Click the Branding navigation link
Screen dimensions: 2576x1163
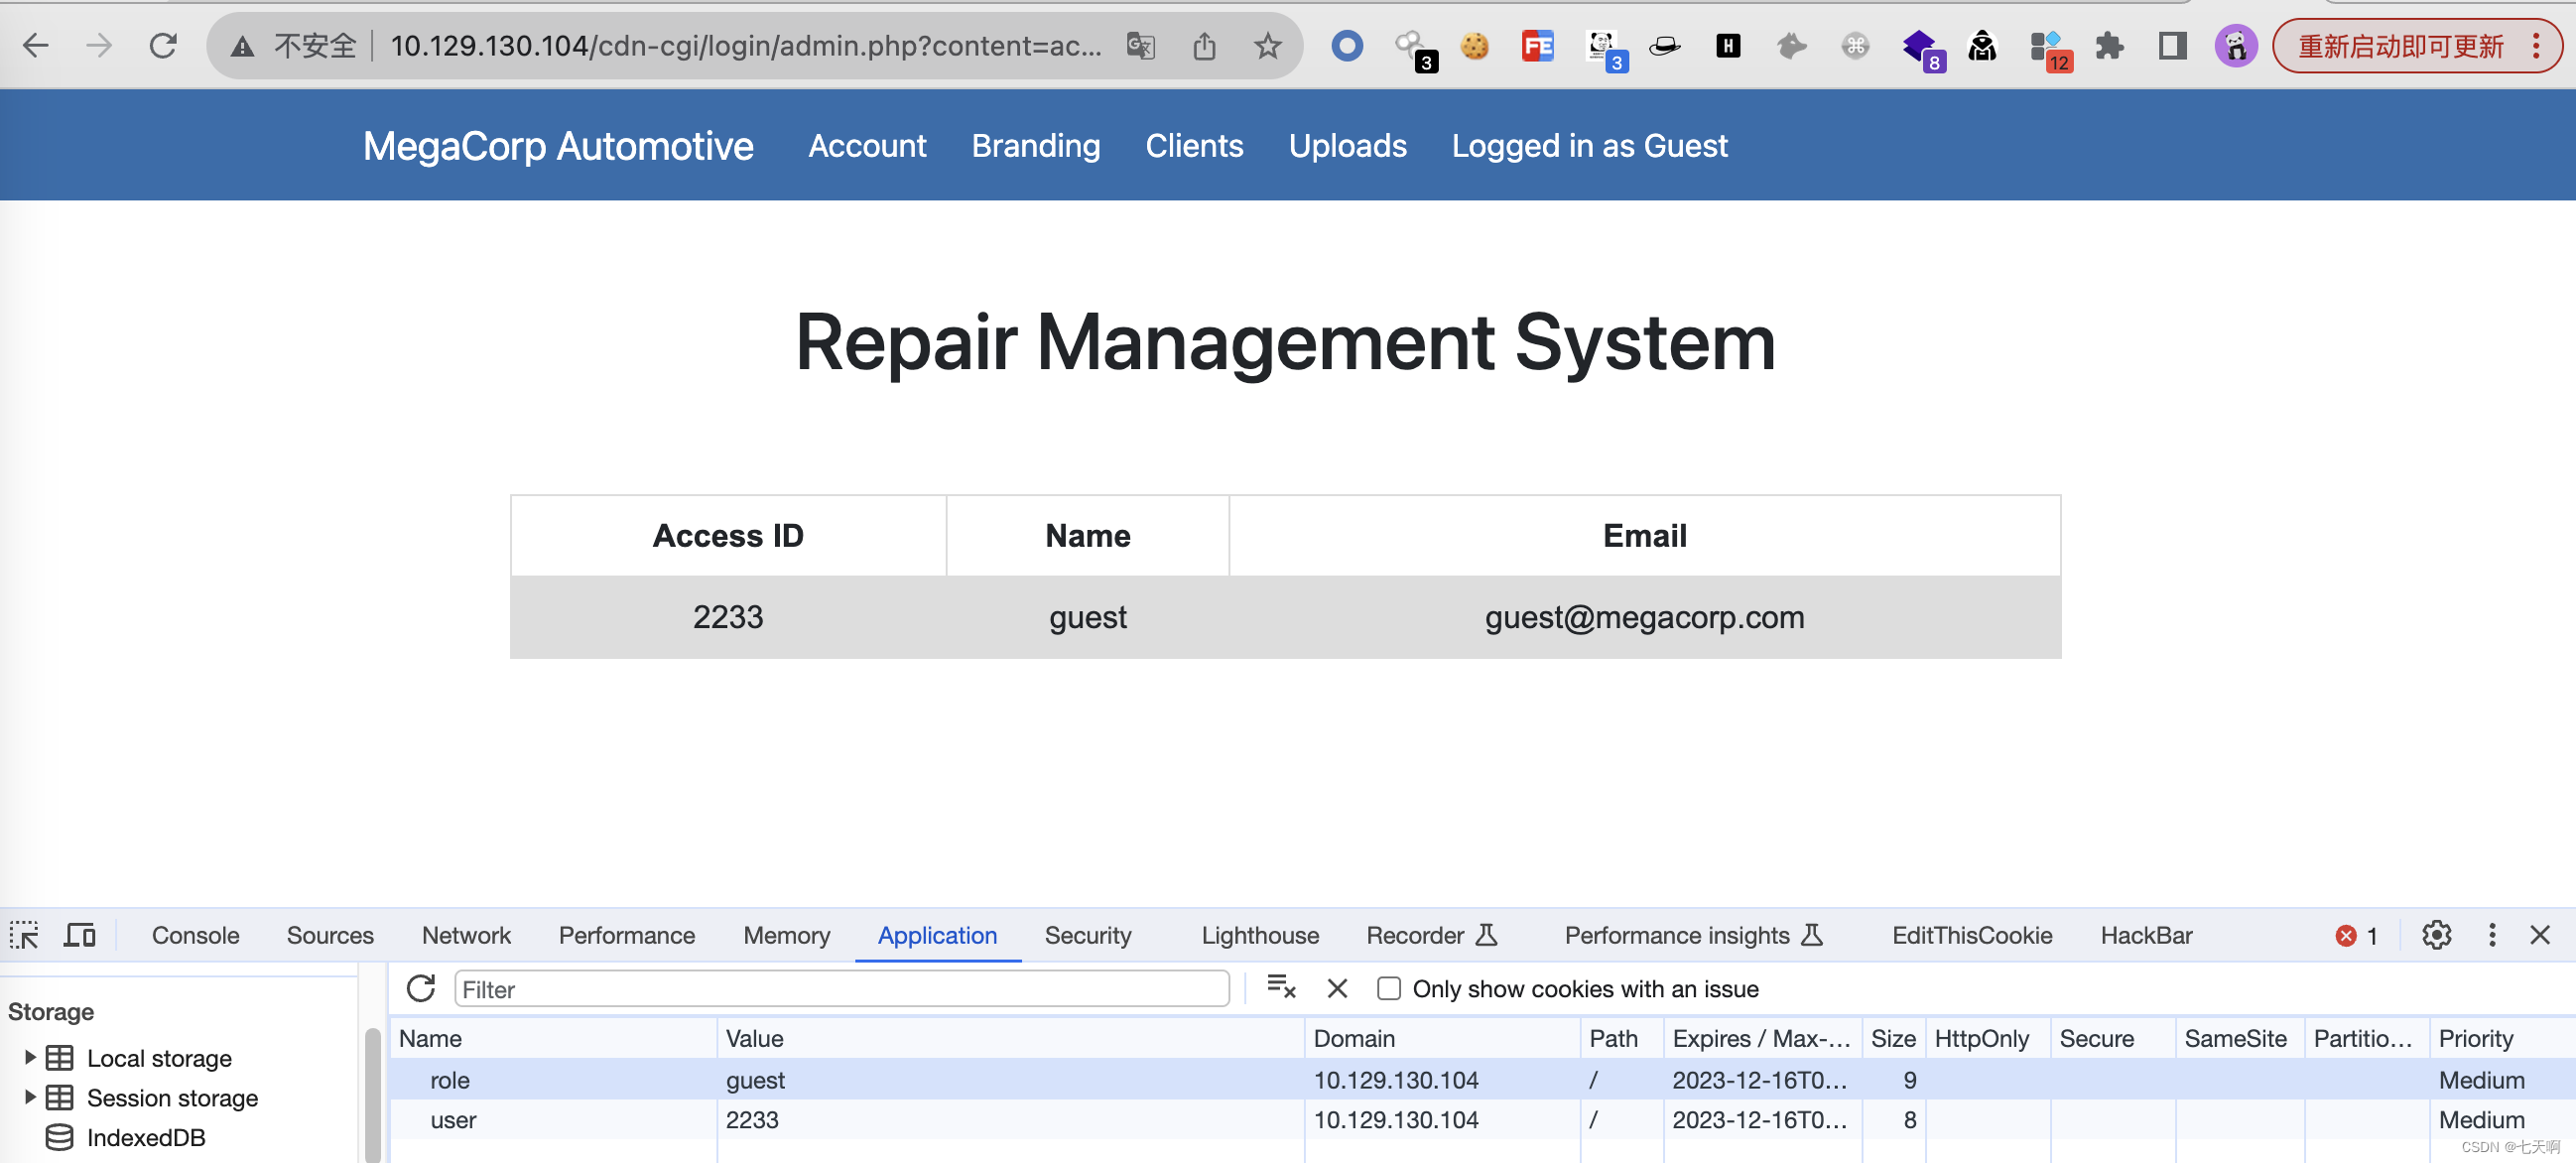pyautogui.click(x=1035, y=146)
